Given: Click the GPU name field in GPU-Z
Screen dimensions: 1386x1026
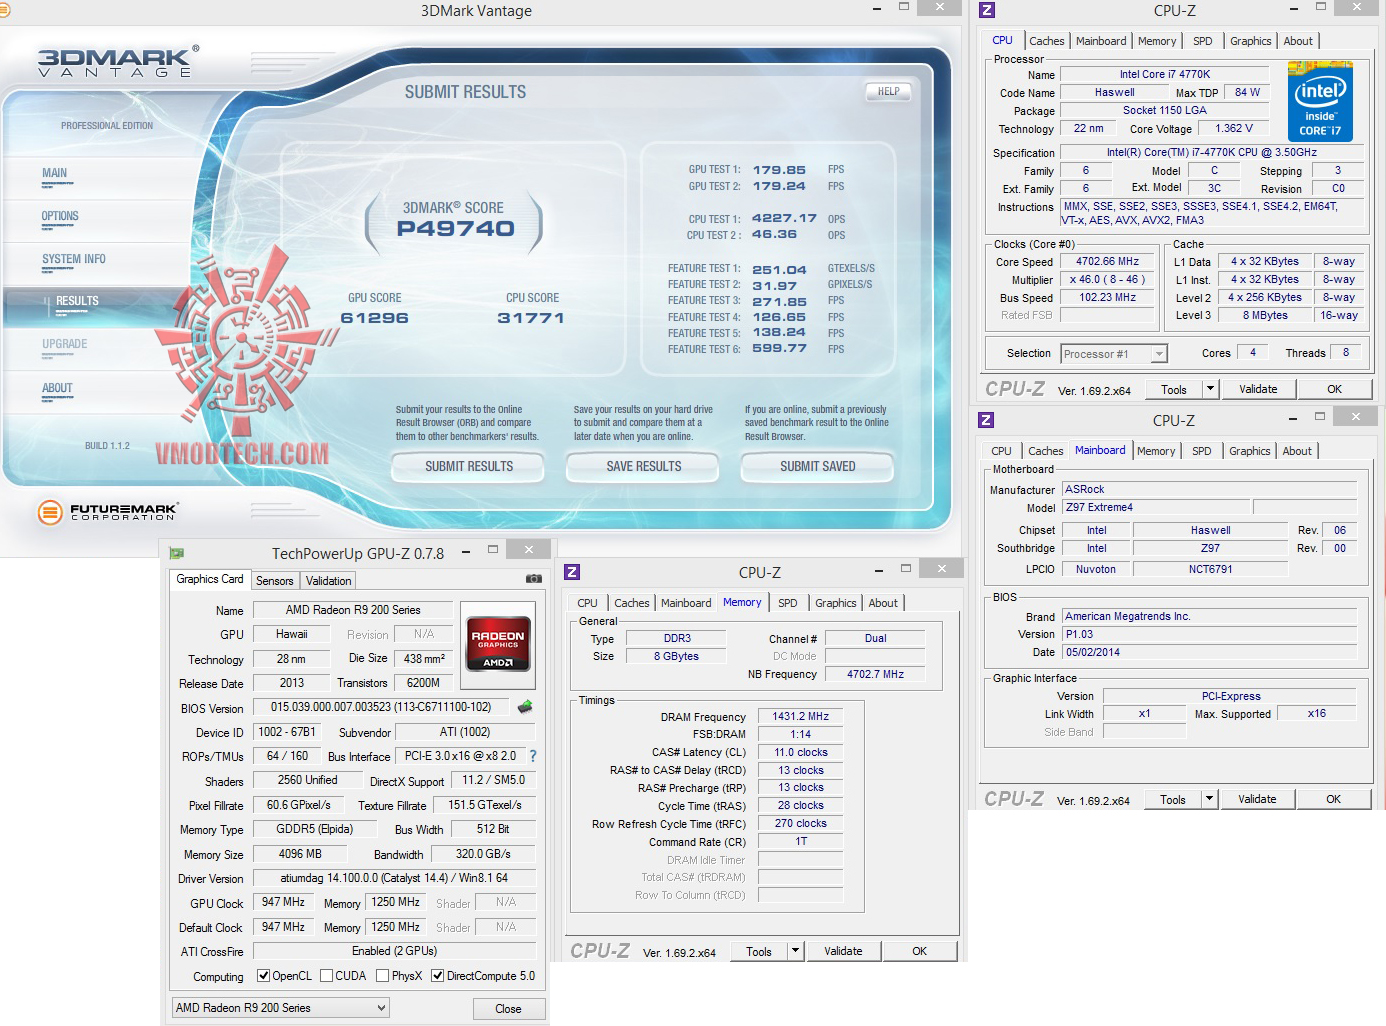Looking at the screenshot, I should [353, 610].
